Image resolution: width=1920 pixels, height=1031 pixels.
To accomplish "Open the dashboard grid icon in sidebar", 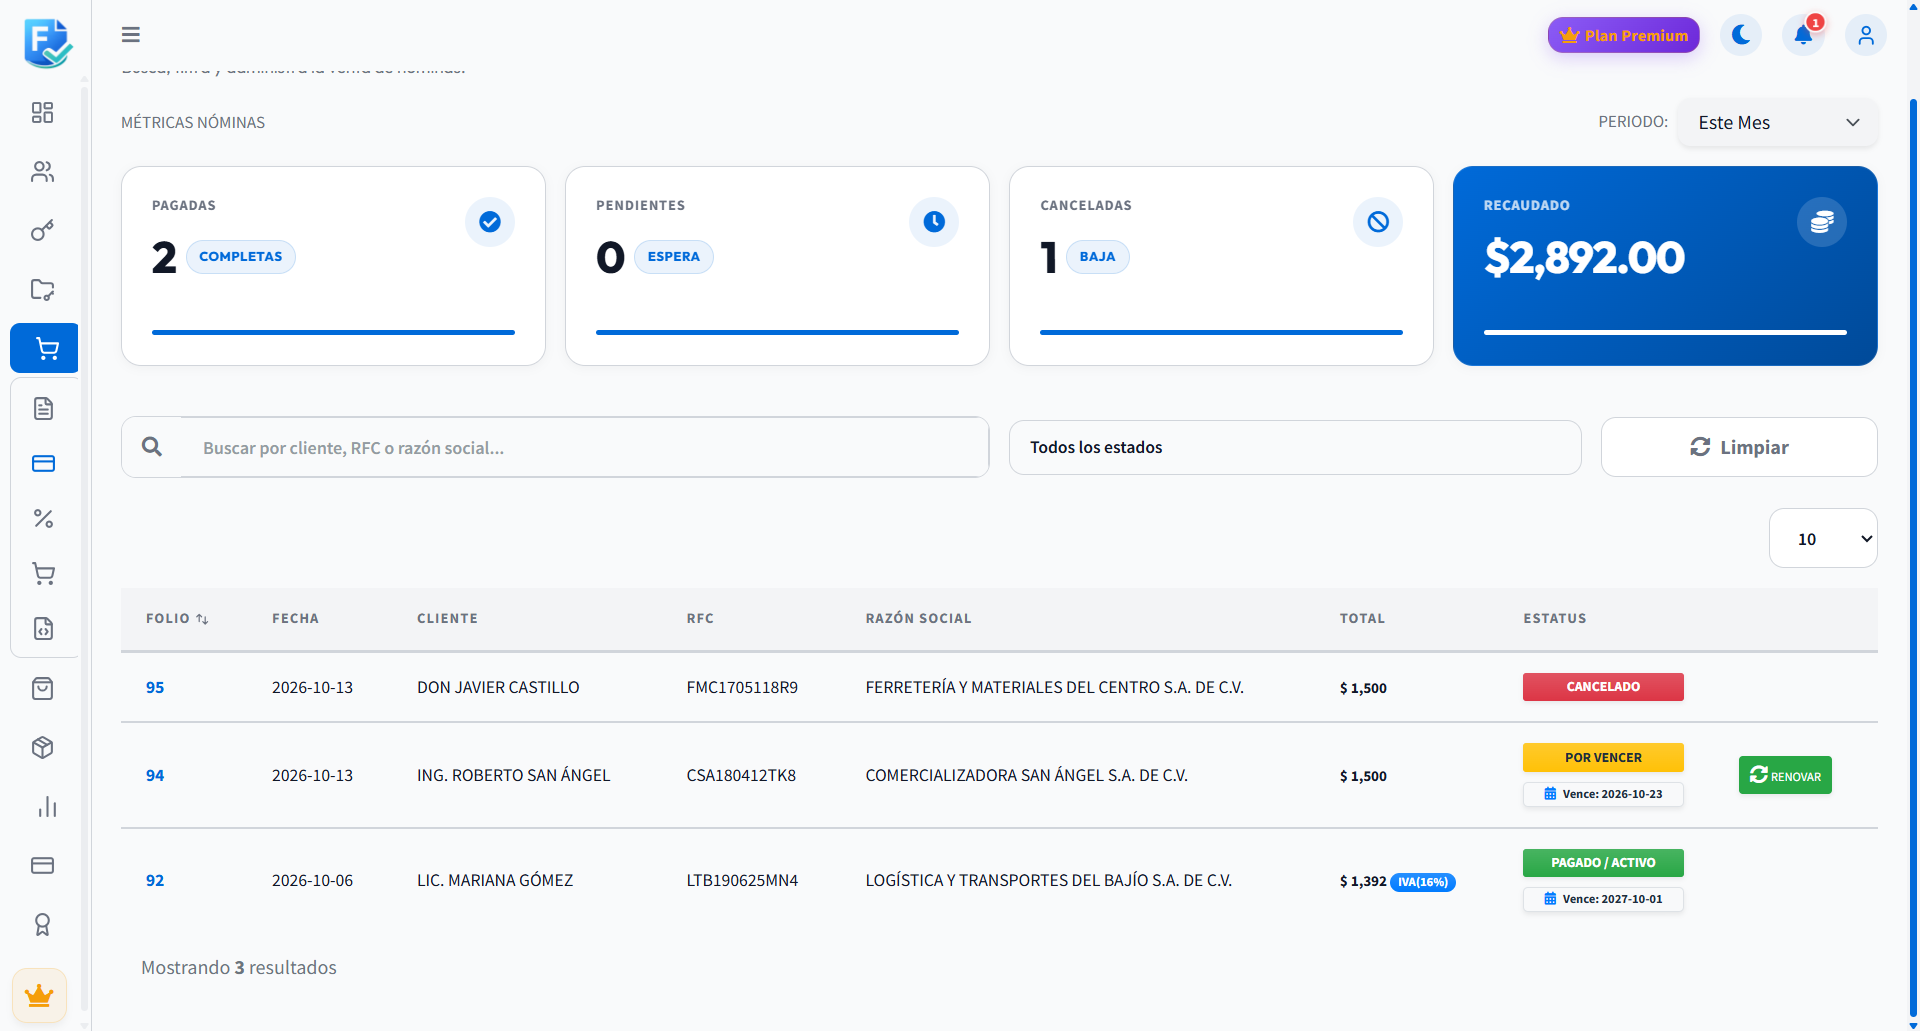I will coord(42,112).
